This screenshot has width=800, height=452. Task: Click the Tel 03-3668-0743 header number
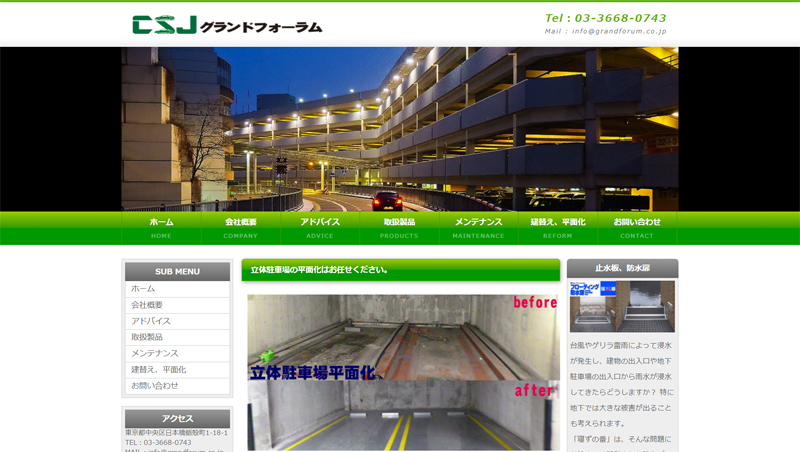(606, 18)
